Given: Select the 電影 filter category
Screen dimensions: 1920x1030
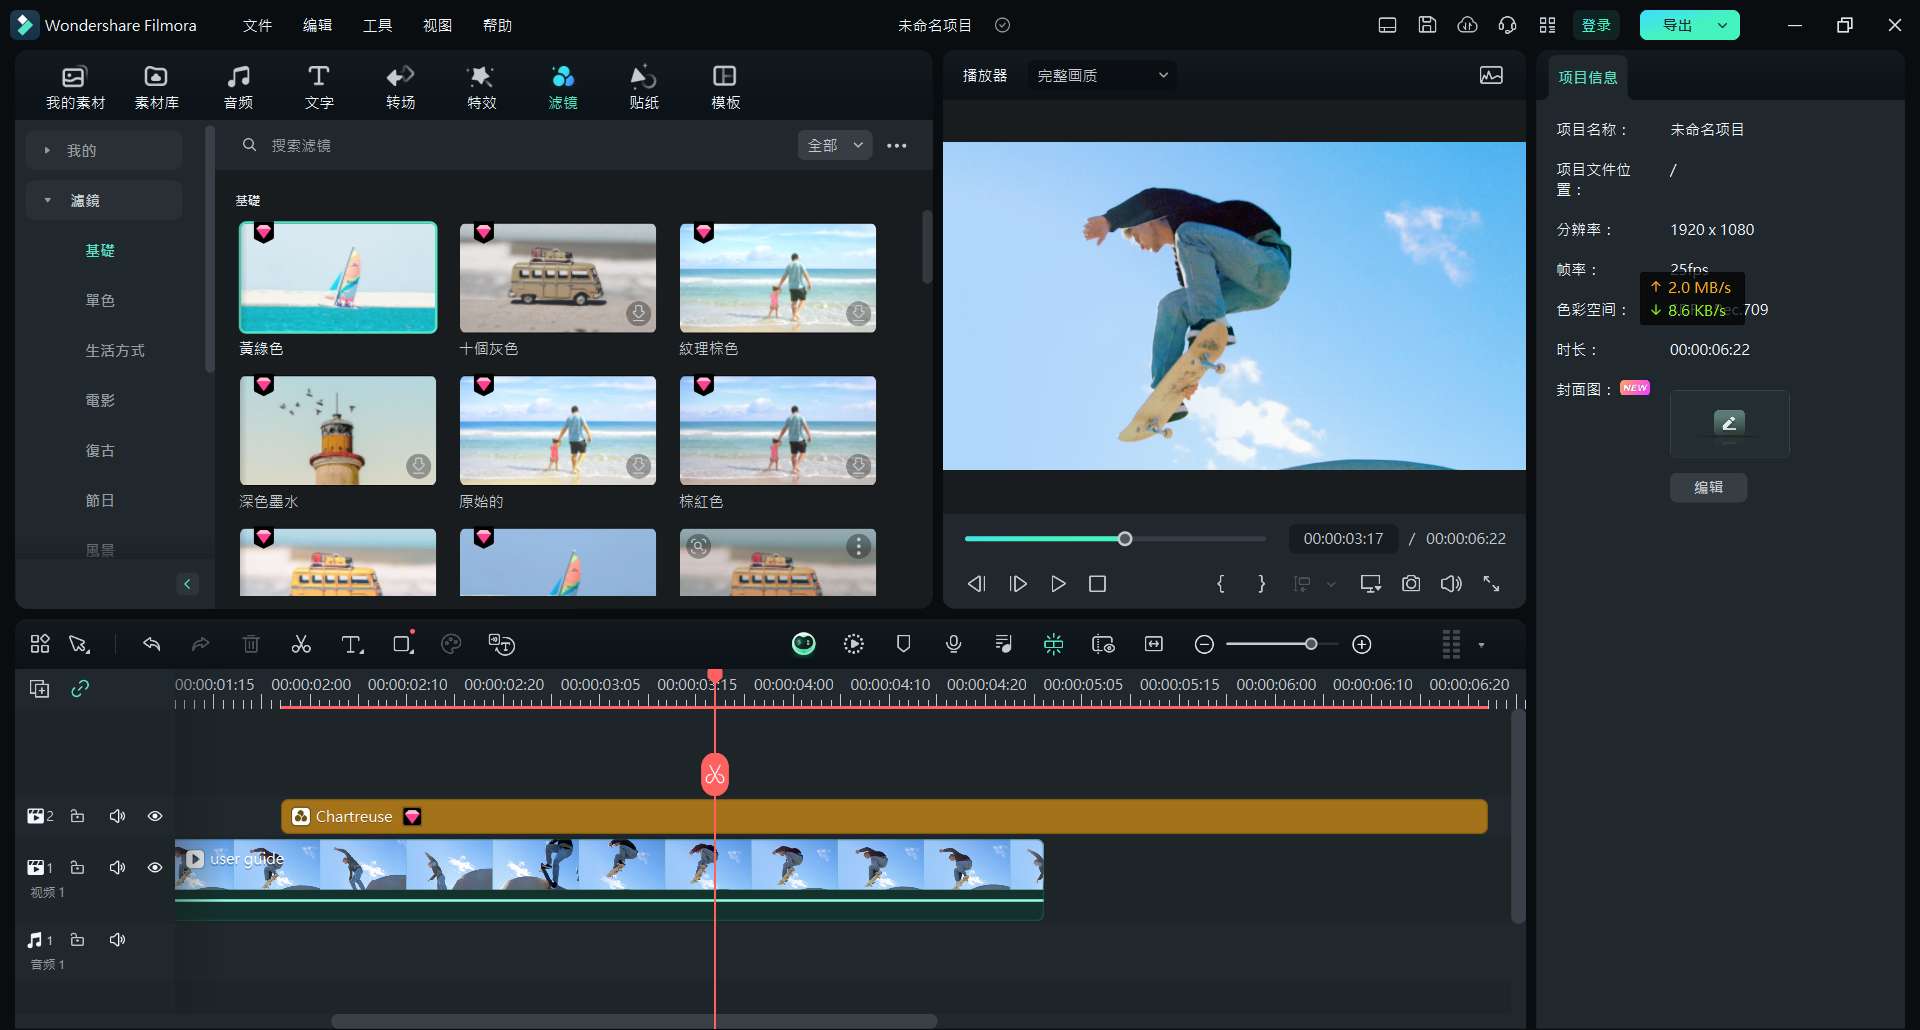Looking at the screenshot, I should tap(100, 401).
